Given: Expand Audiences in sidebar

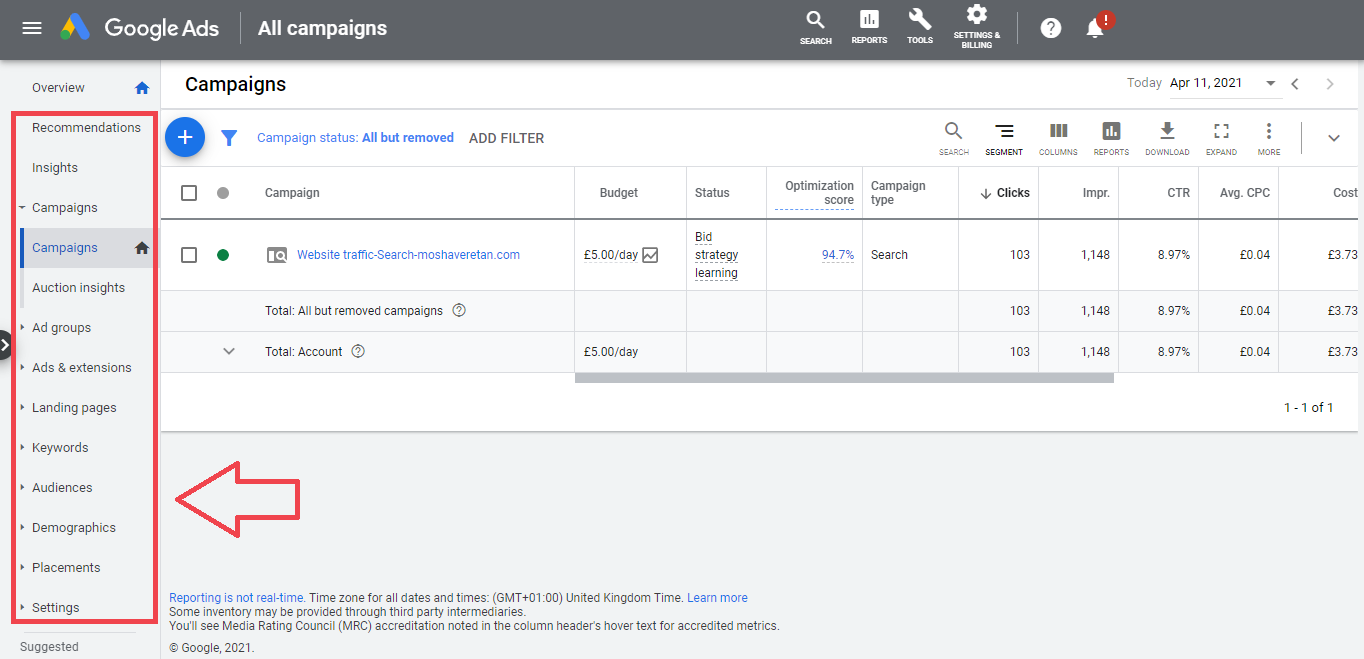Looking at the screenshot, I should 22,488.
